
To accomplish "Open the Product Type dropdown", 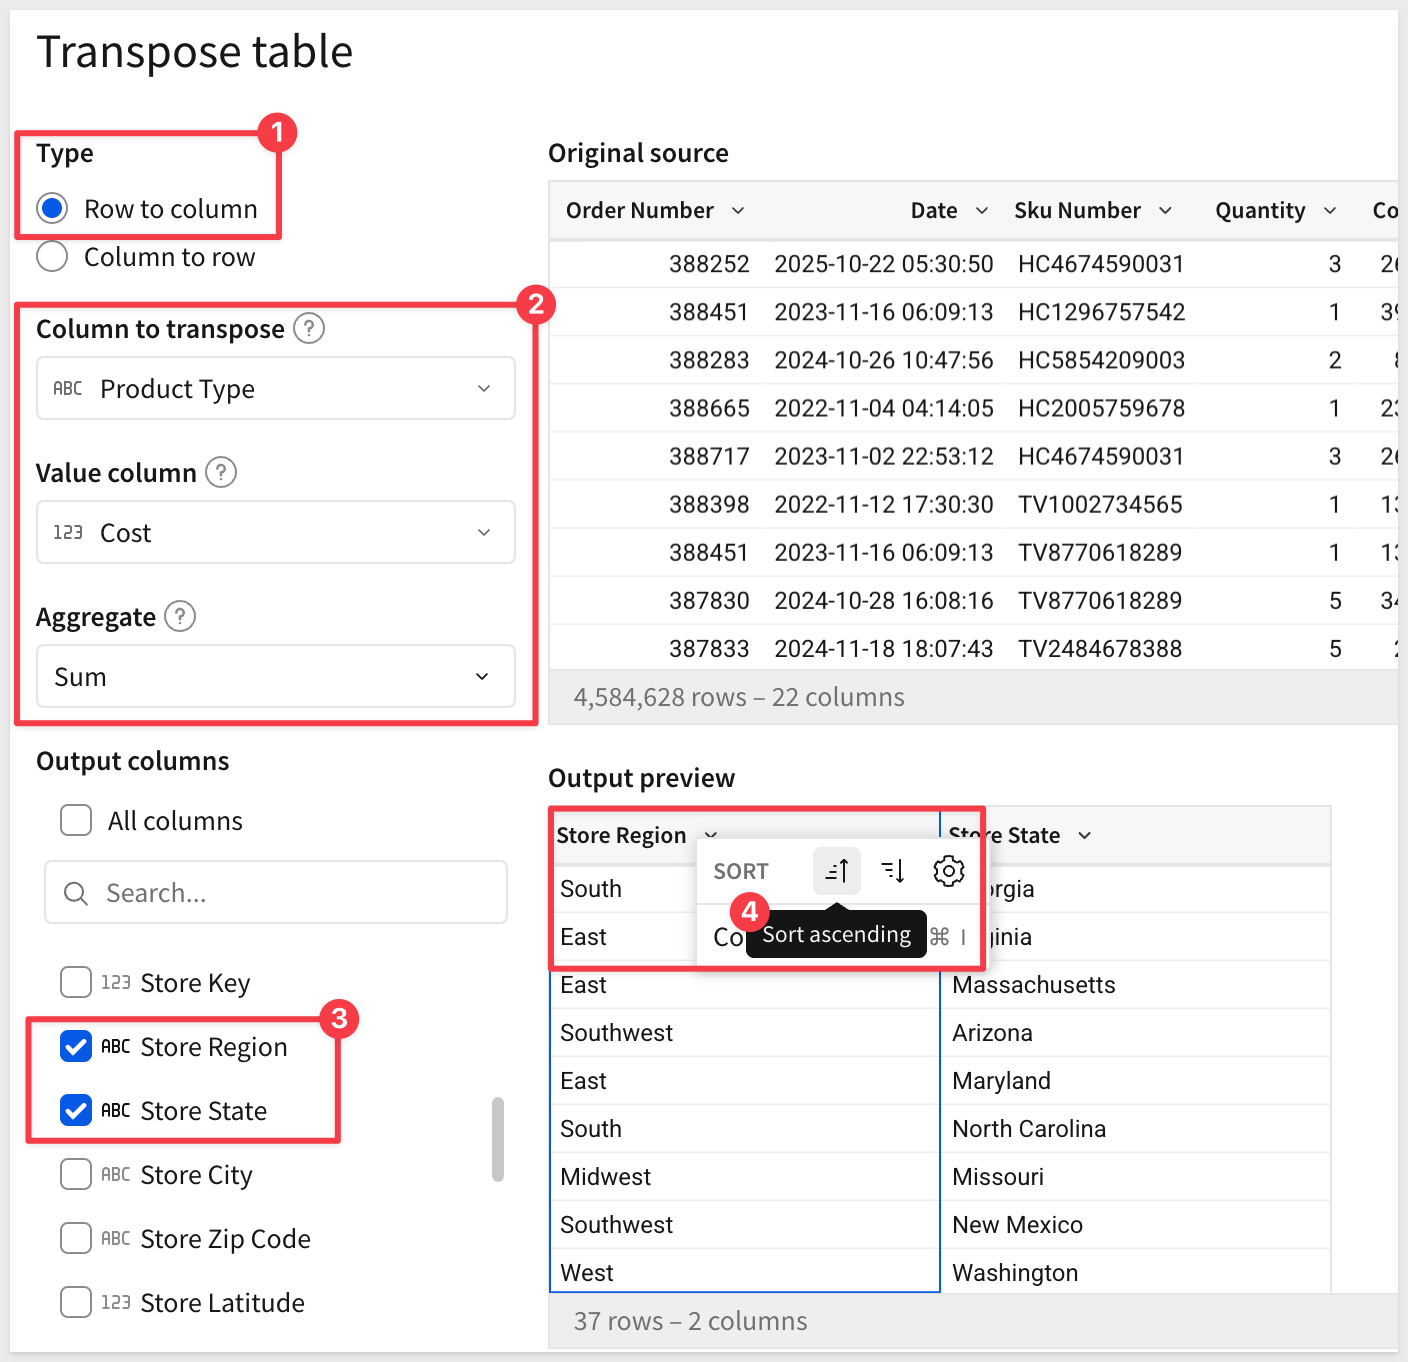I will (276, 388).
